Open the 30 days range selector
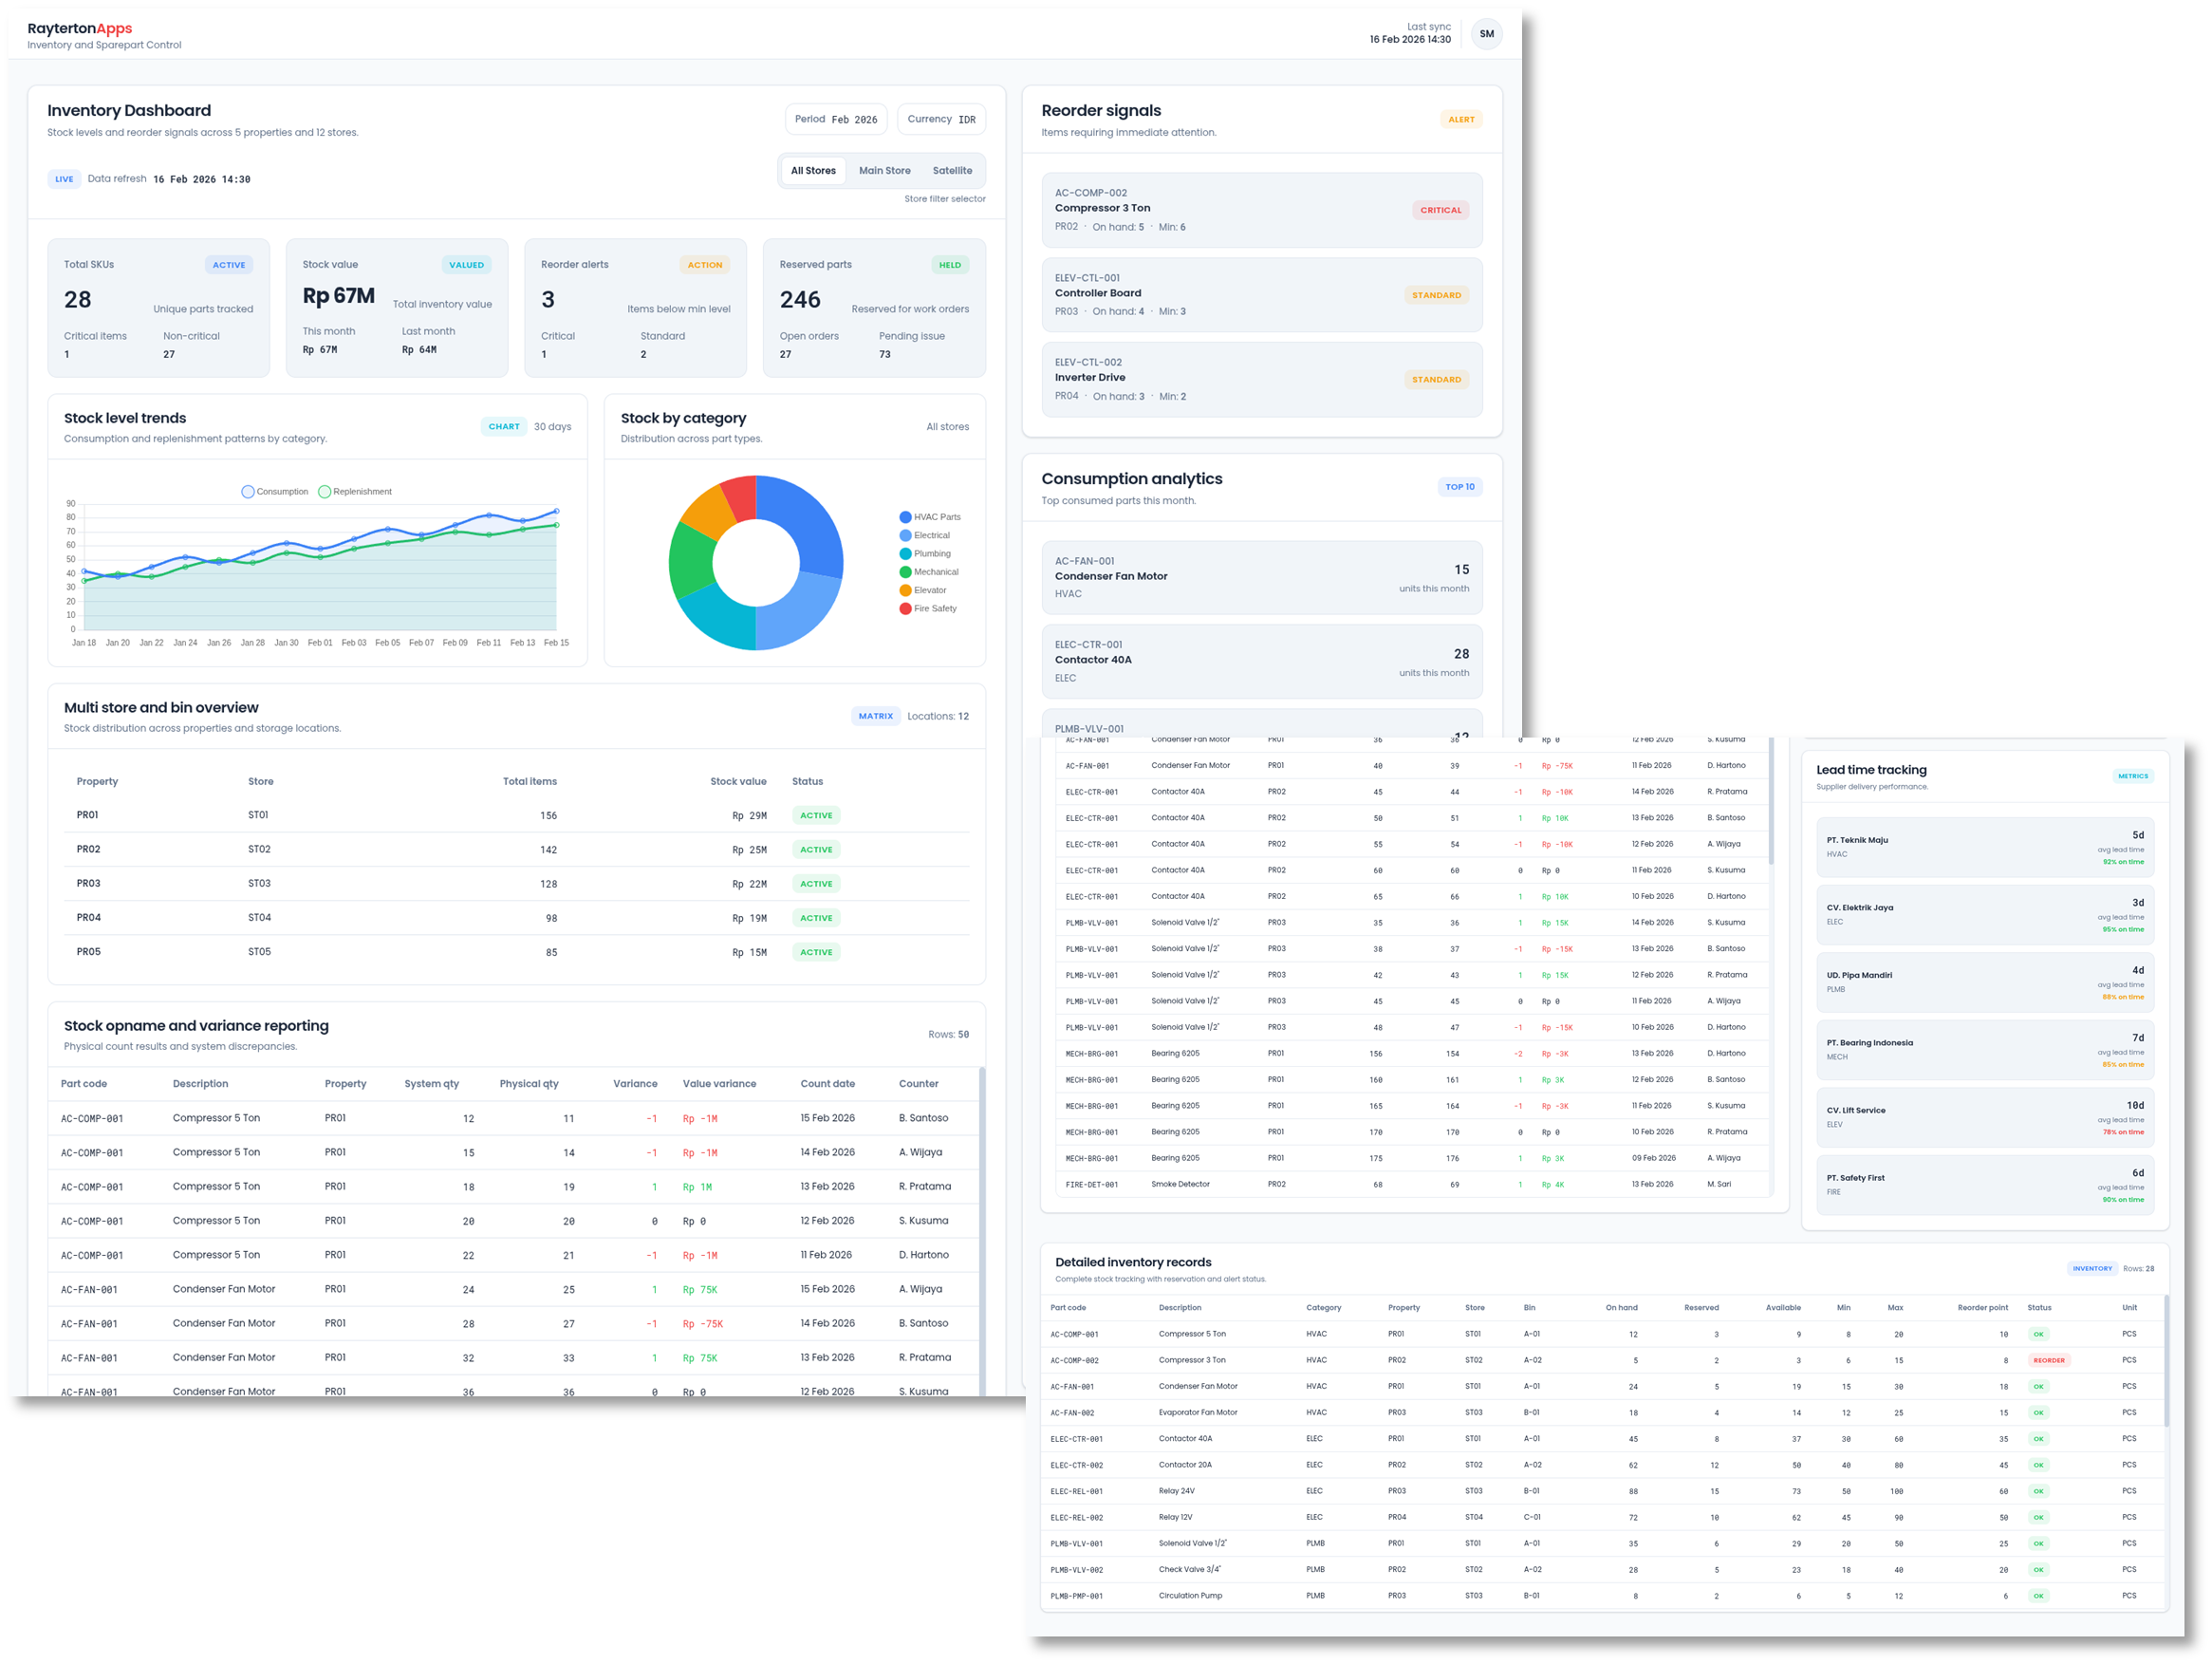The width and height of the screenshot is (2212, 1664). click(551, 426)
